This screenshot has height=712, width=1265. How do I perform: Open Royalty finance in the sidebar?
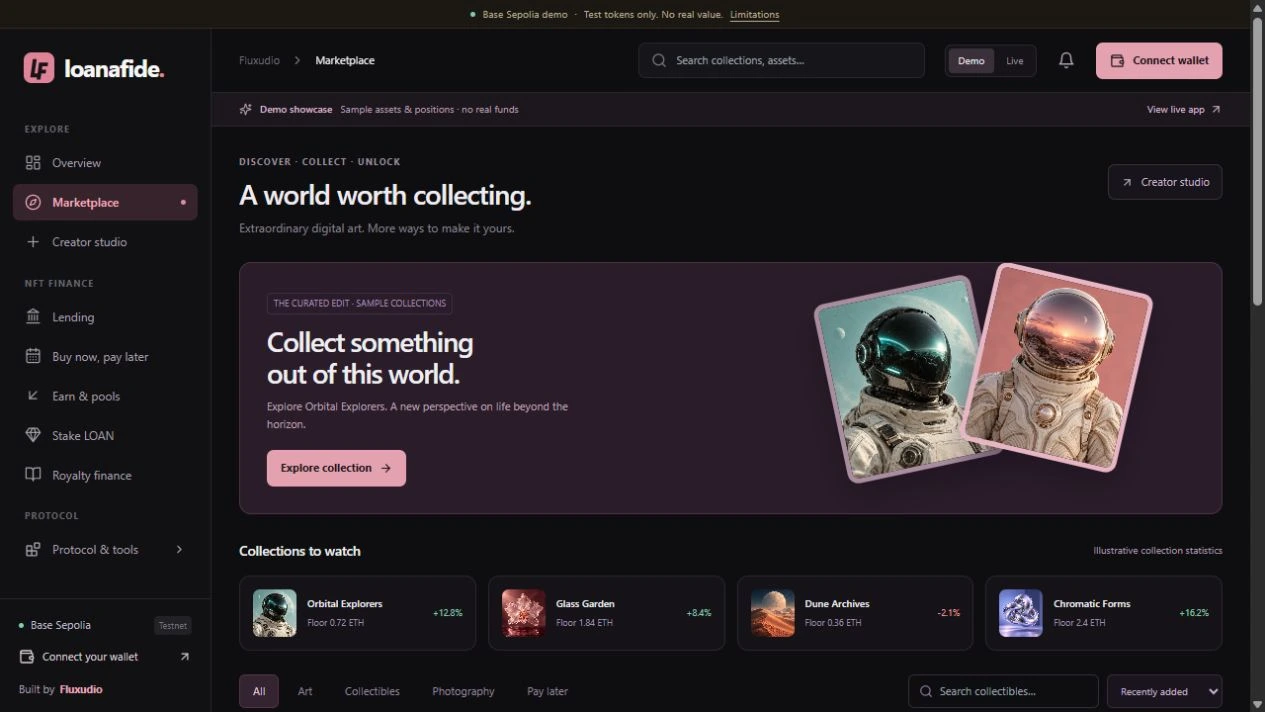pos(105,475)
